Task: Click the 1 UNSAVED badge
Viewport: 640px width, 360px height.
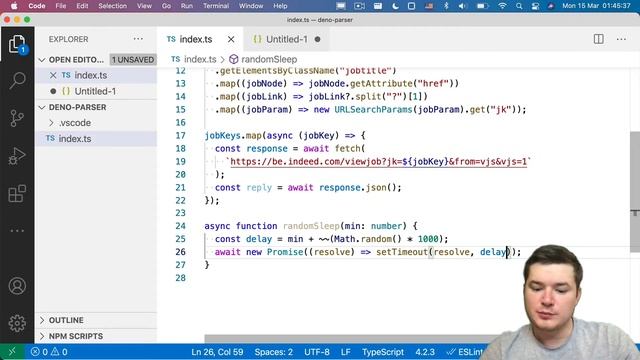Action: pyautogui.click(x=133, y=60)
